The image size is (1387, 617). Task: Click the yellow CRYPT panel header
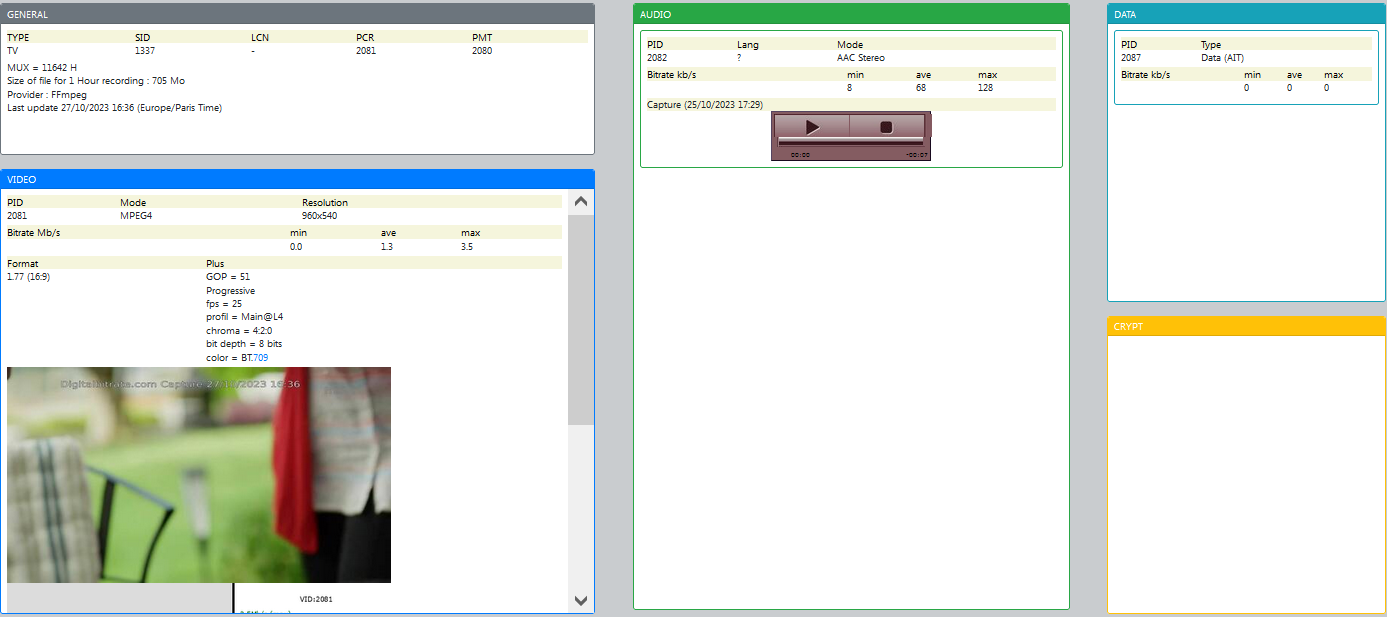tap(1246, 326)
